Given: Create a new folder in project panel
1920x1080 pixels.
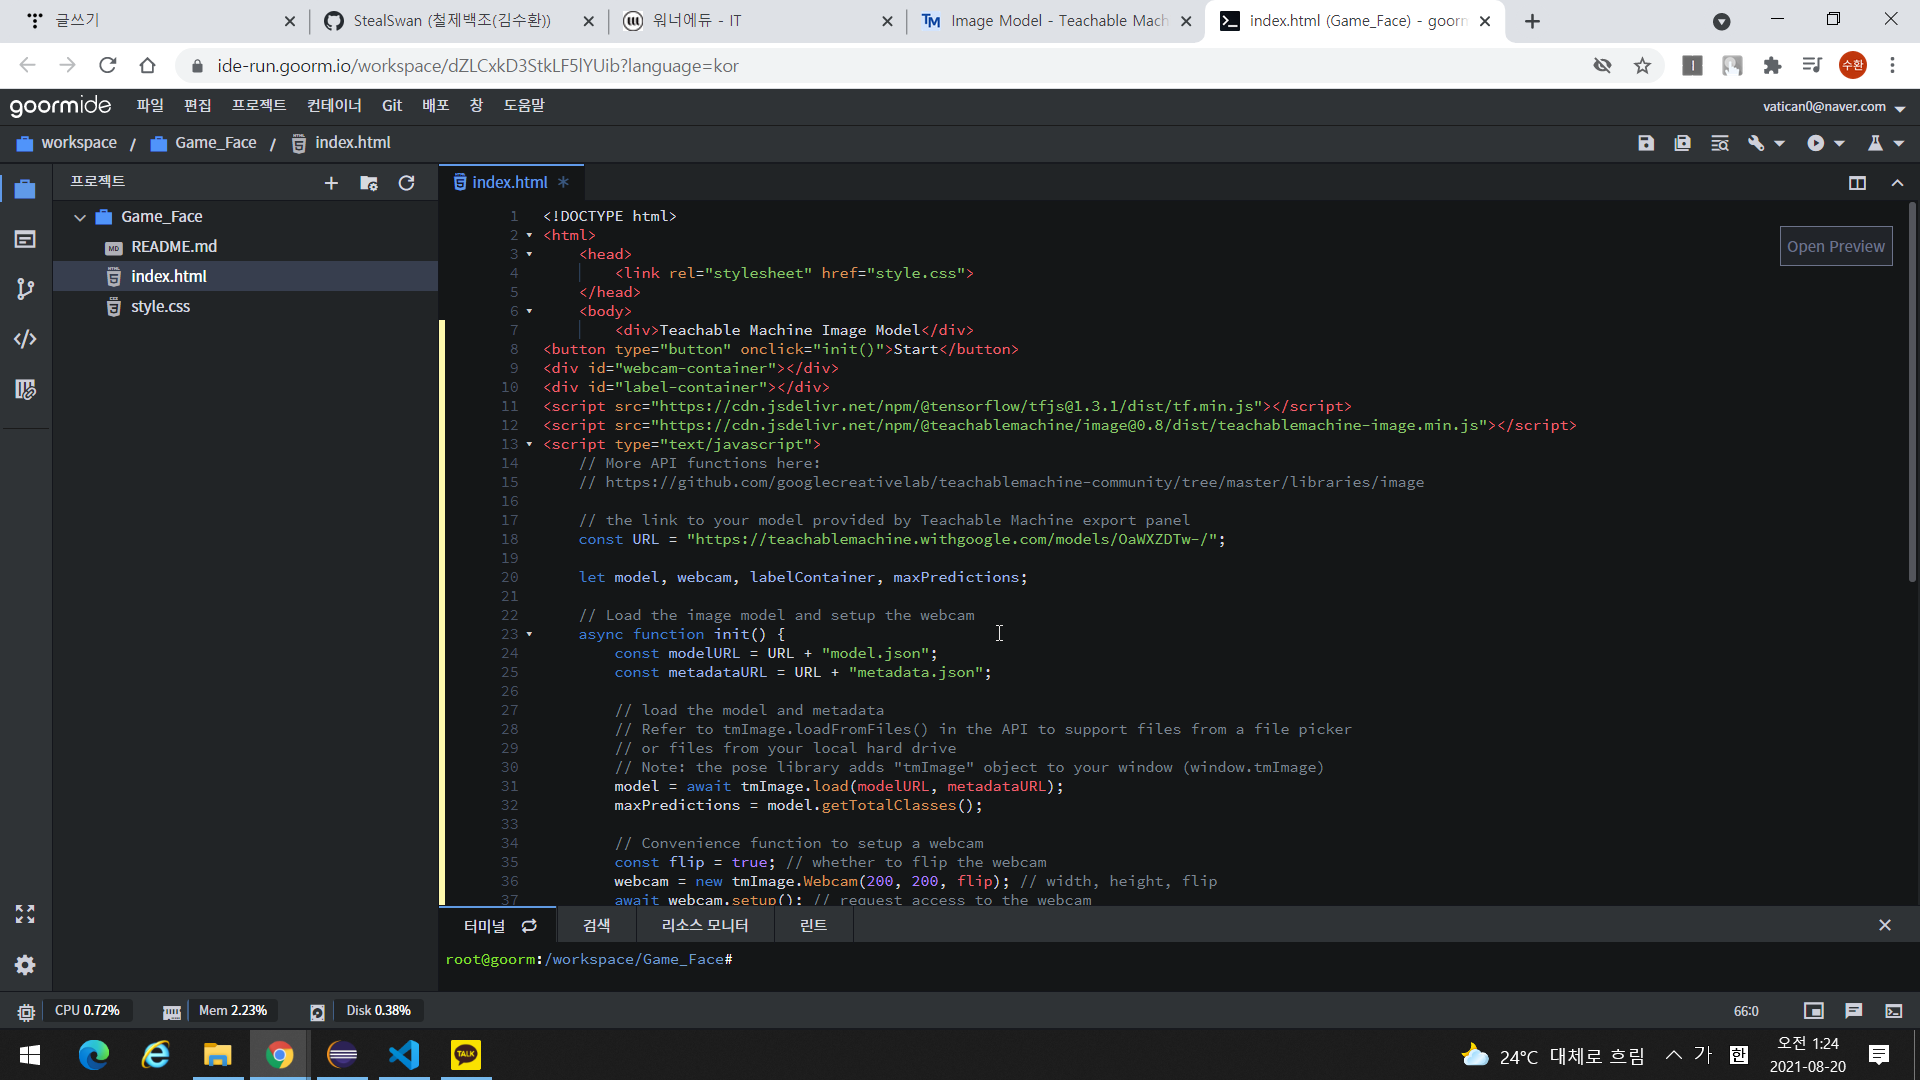Looking at the screenshot, I should pyautogui.click(x=369, y=183).
